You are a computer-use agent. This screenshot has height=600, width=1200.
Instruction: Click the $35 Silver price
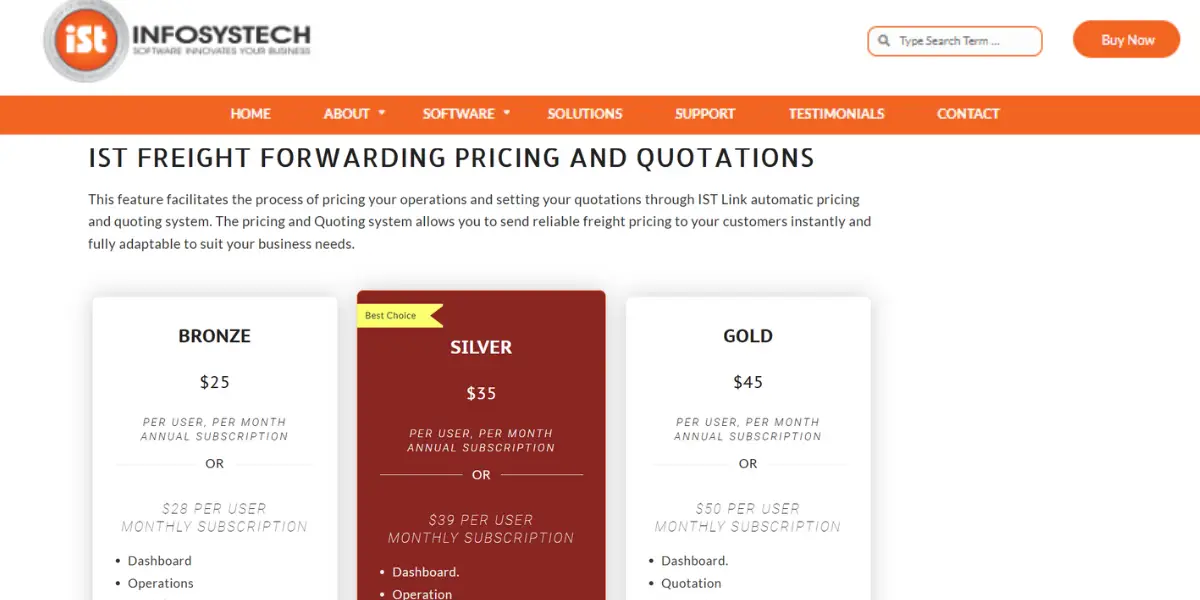click(481, 393)
